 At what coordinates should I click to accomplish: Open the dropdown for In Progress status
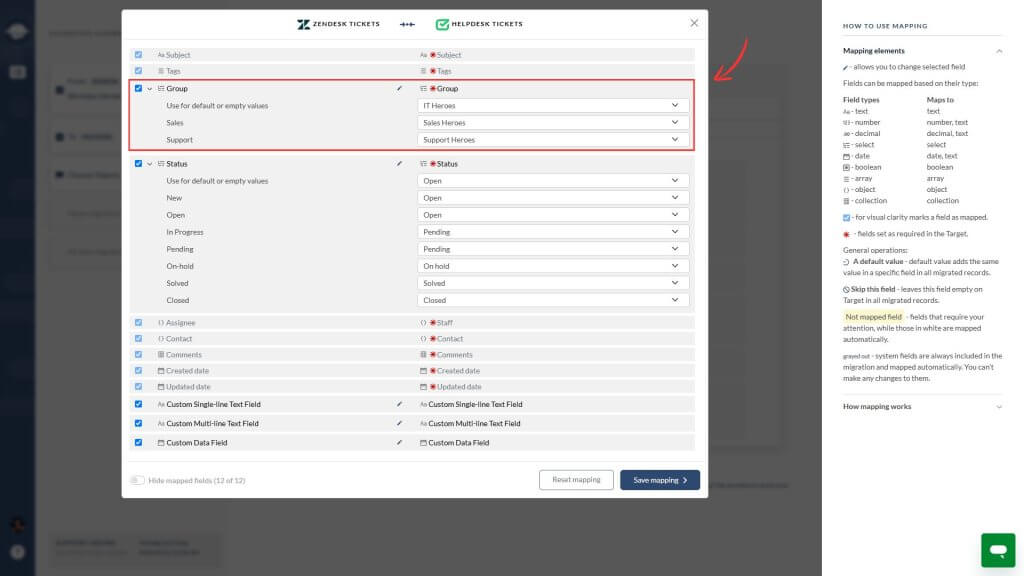click(x=552, y=232)
